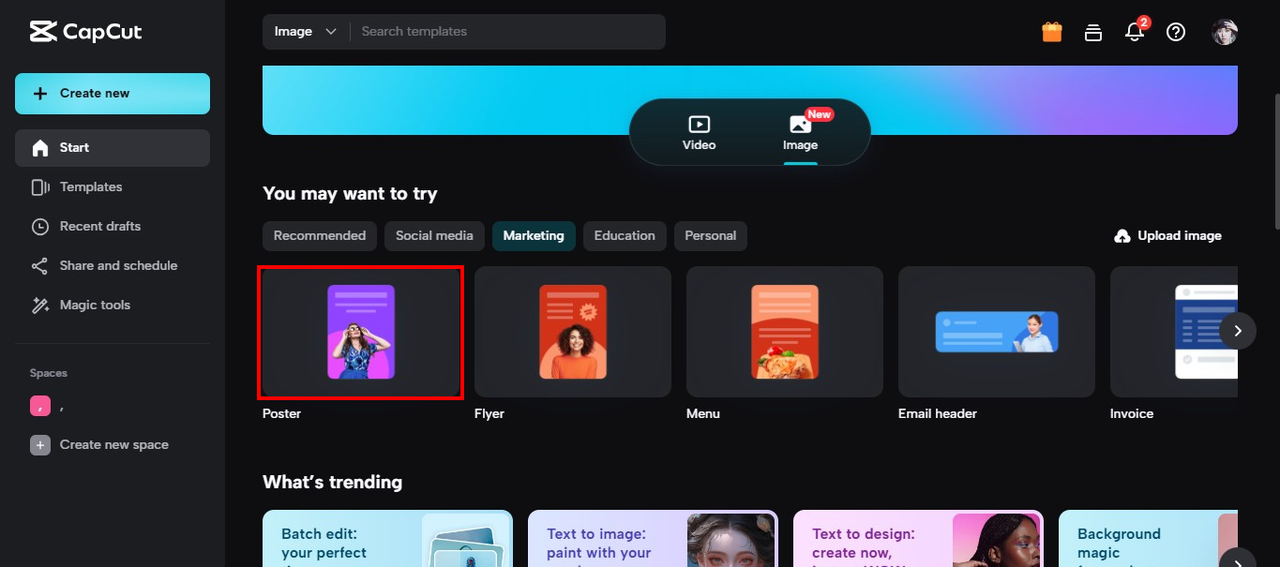The height and width of the screenshot is (567, 1280).
Task: Open the Menu template thumbnail
Action: 785,332
